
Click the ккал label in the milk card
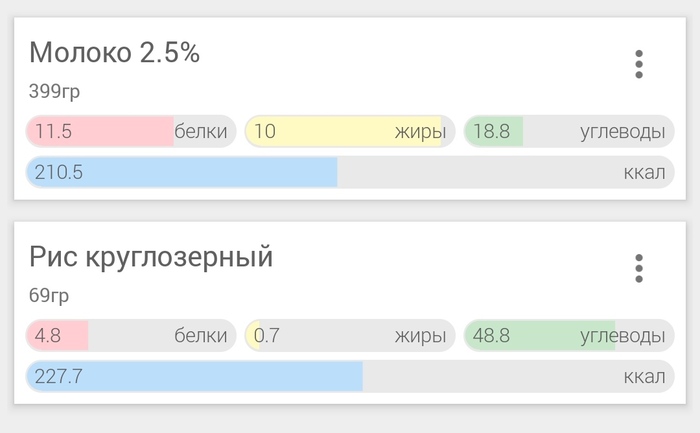(x=644, y=172)
